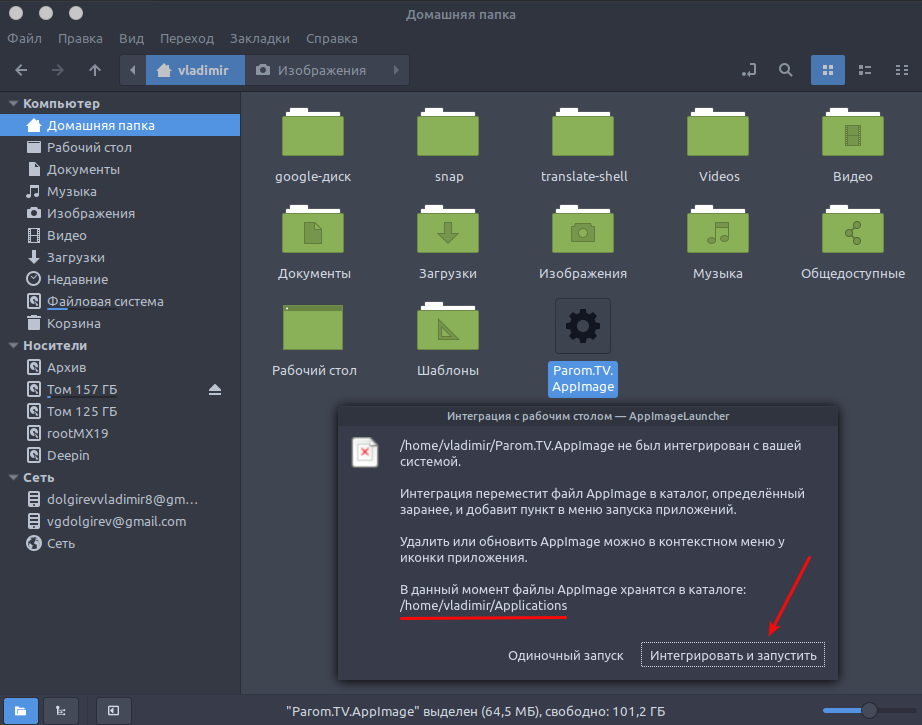Viewport: 922px width, 725px height.
Task: Toggle the path bar text entry icon
Action: 748,70
